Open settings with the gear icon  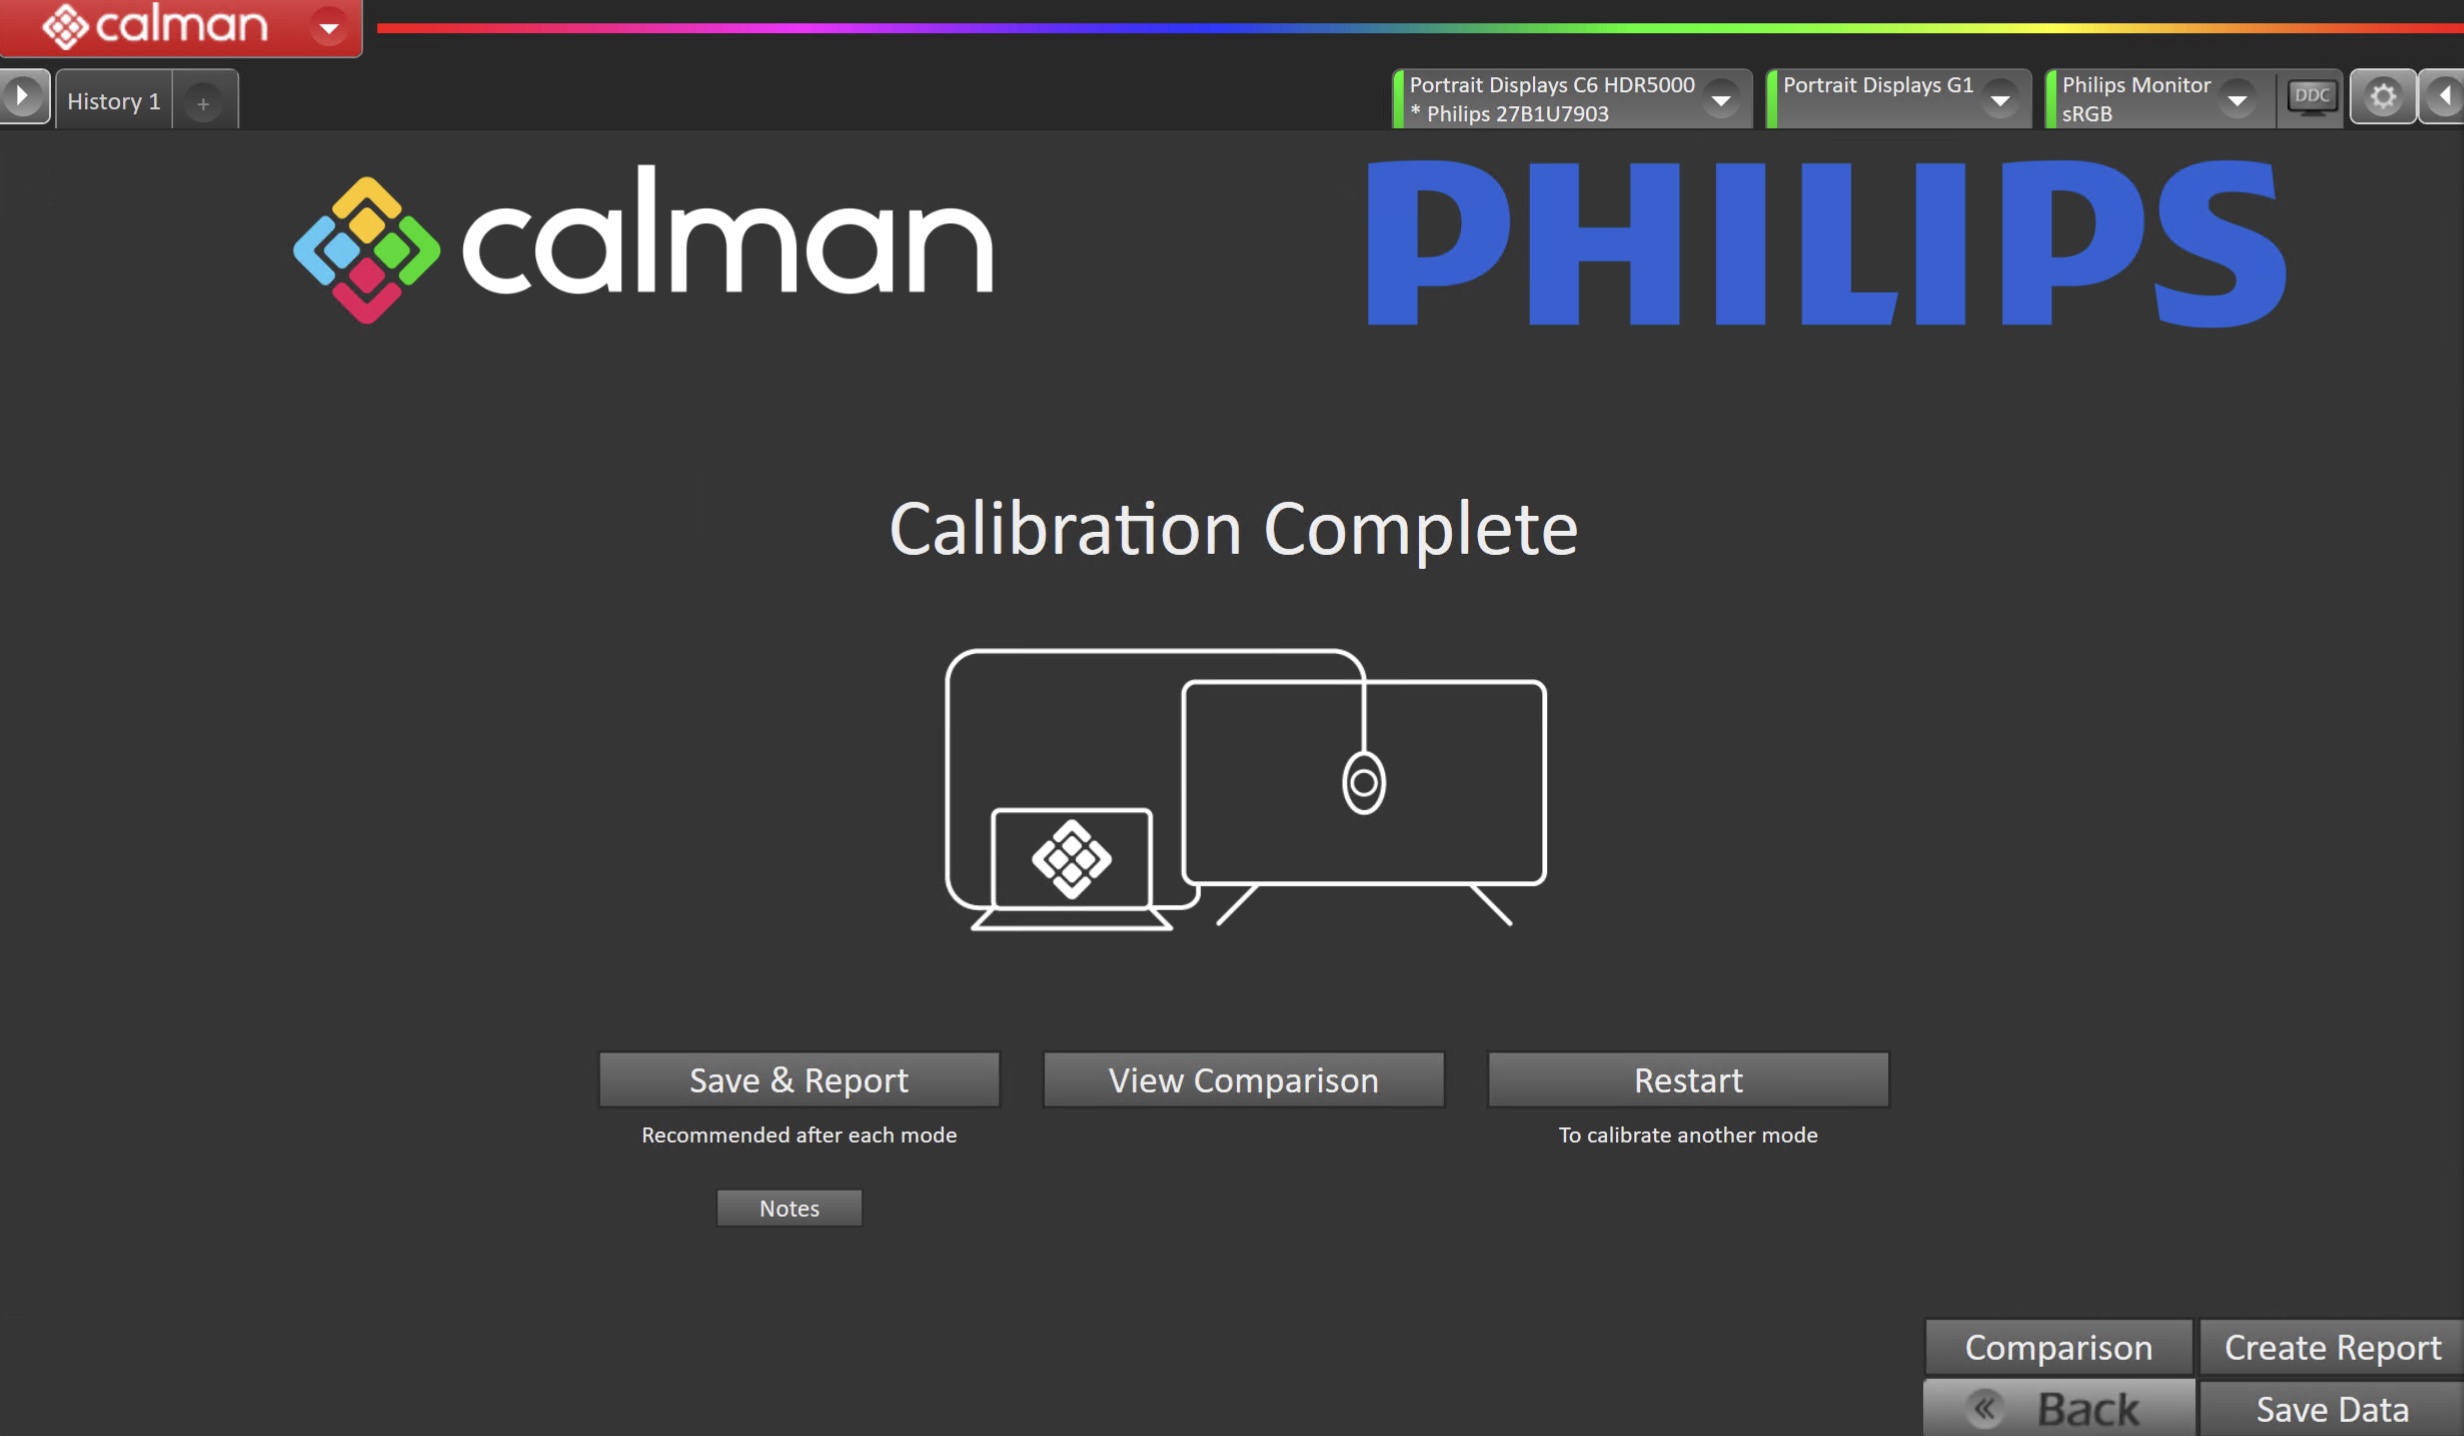pos(2383,97)
